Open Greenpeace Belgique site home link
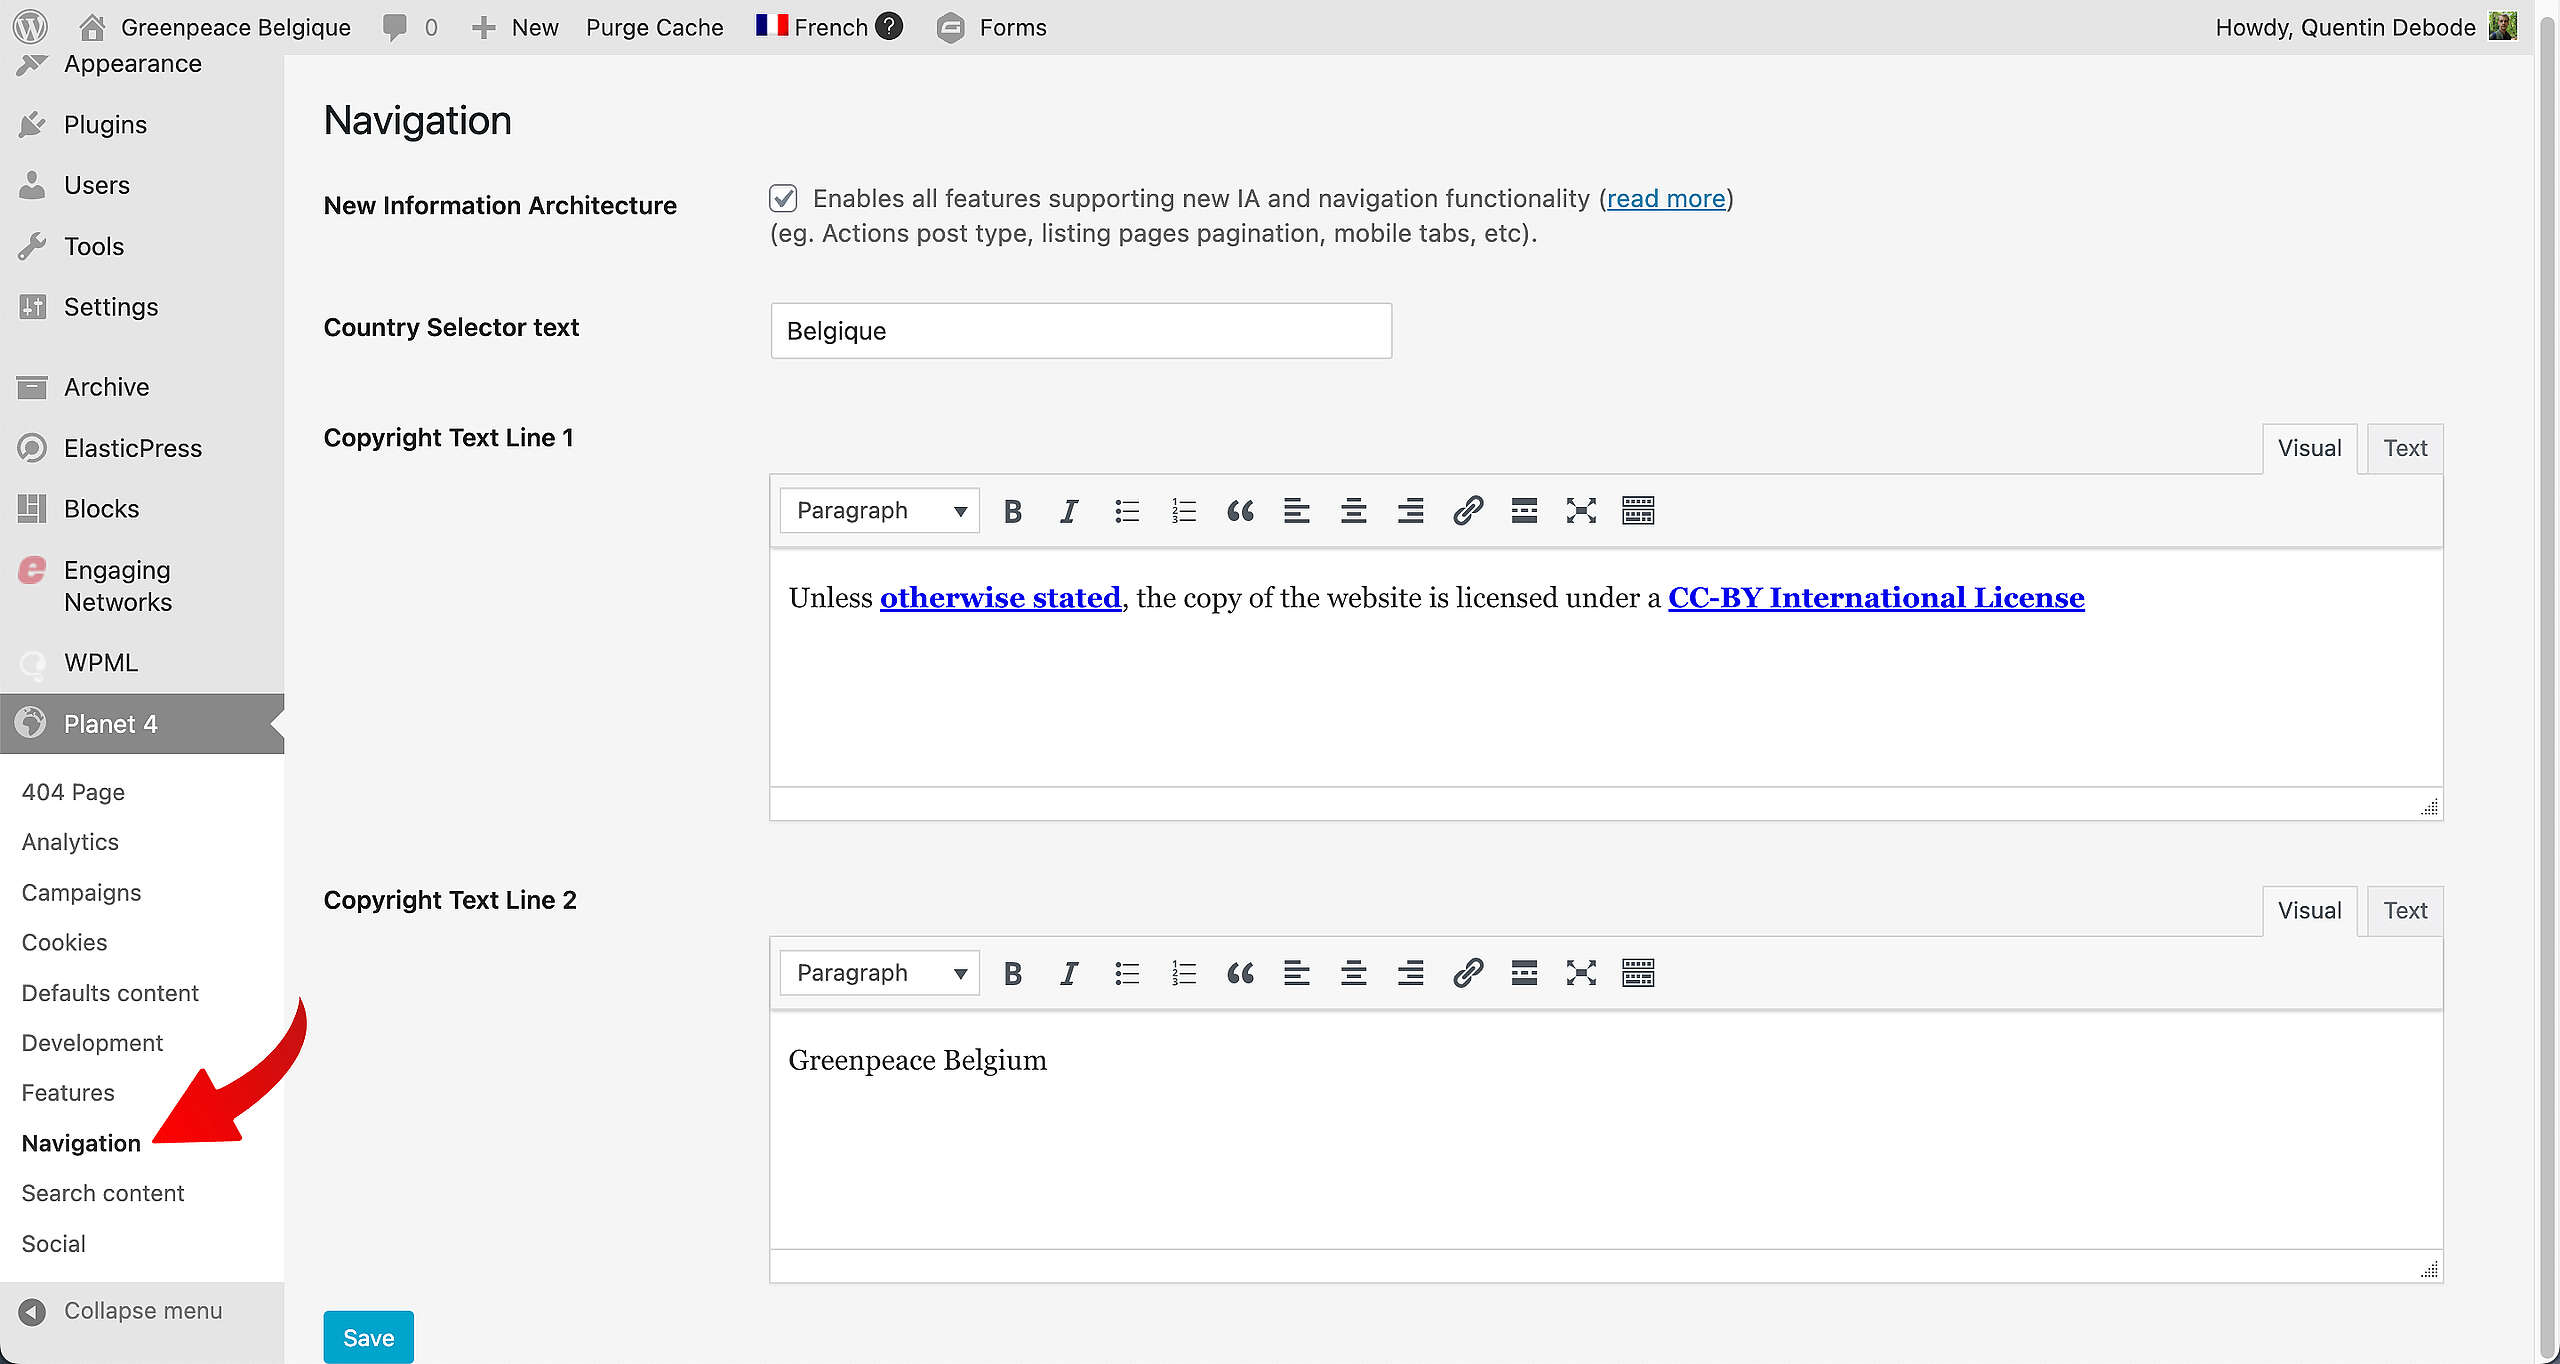Image resolution: width=2560 pixels, height=1364 pixels. point(215,27)
